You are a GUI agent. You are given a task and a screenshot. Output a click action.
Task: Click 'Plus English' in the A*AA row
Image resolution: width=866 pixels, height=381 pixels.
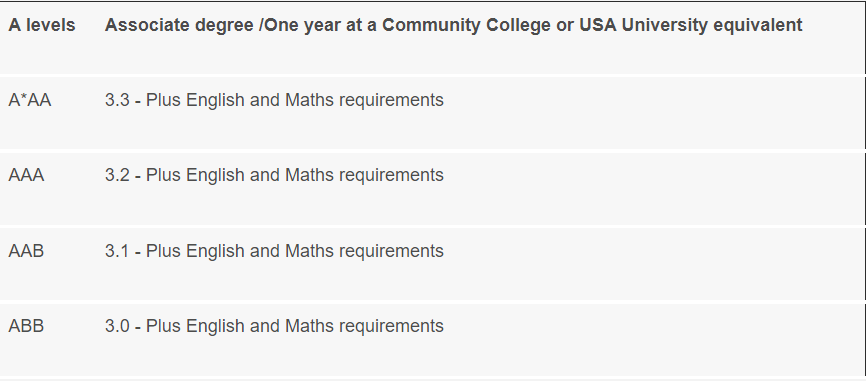point(196,100)
